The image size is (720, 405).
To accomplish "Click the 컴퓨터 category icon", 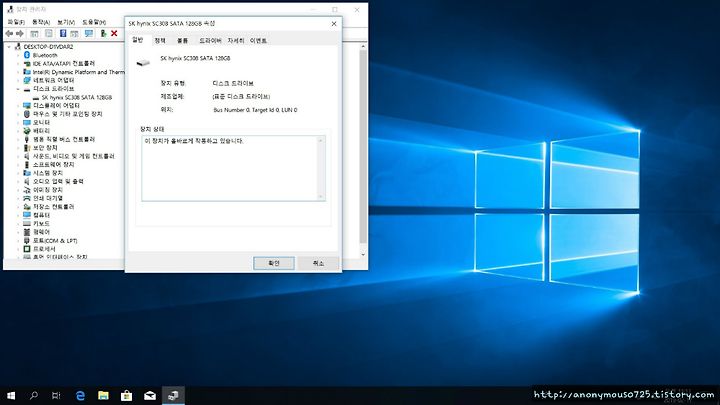I will point(27,215).
